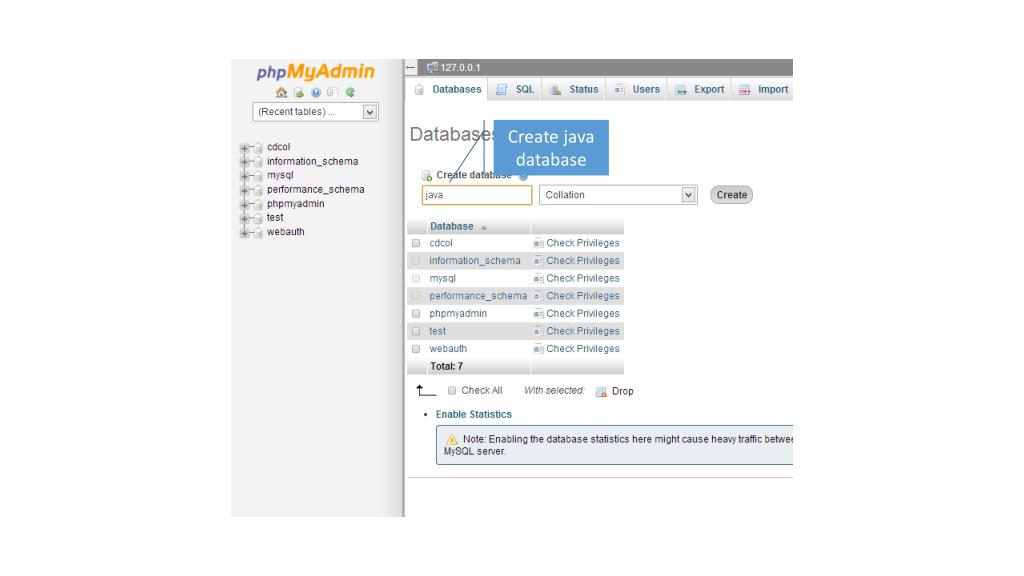Screen dimensions: 1024x576
Task: Click the webauth database icon in sidebar
Action: click(x=258, y=232)
